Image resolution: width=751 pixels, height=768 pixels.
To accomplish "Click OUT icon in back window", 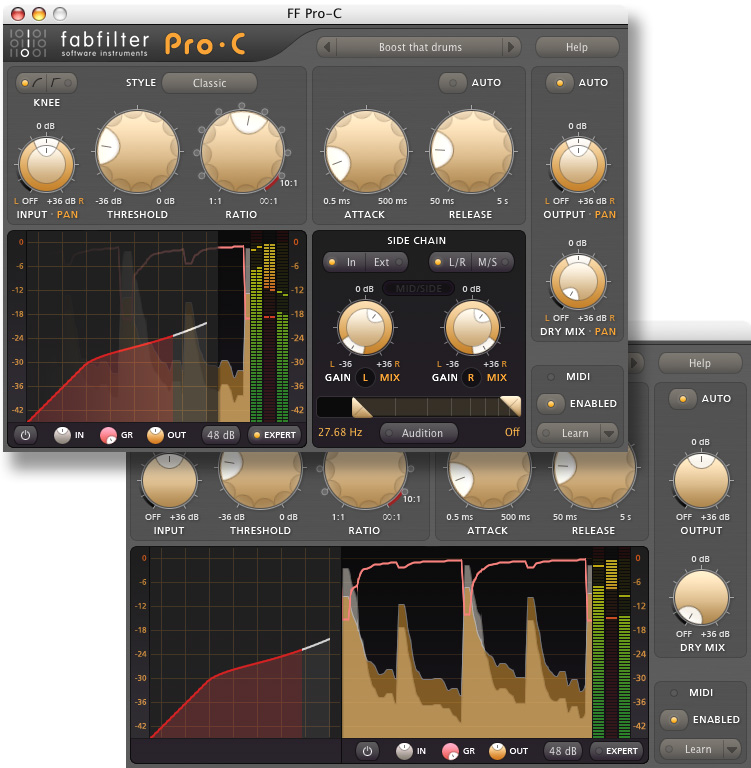I will click(497, 751).
